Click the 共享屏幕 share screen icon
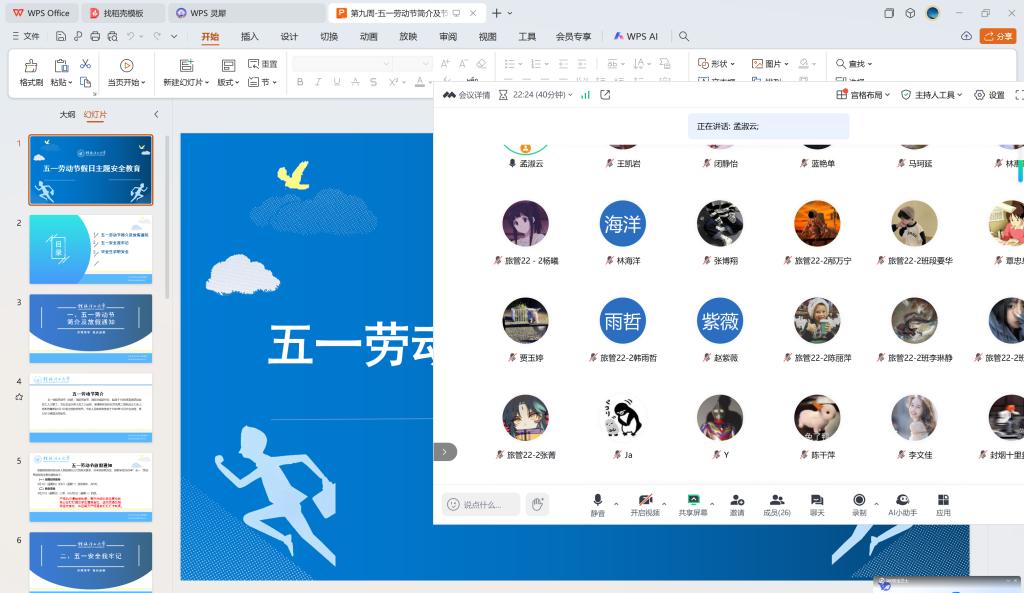 click(693, 501)
